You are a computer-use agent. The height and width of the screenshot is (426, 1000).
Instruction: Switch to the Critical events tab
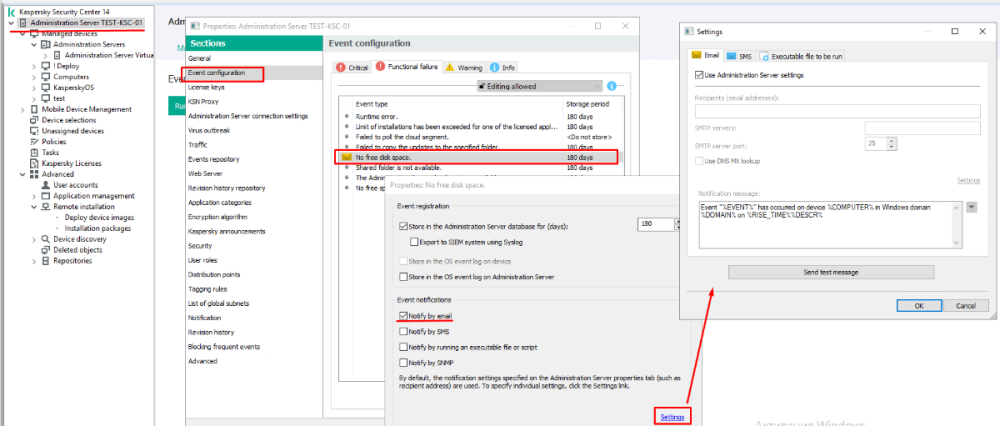(352, 67)
